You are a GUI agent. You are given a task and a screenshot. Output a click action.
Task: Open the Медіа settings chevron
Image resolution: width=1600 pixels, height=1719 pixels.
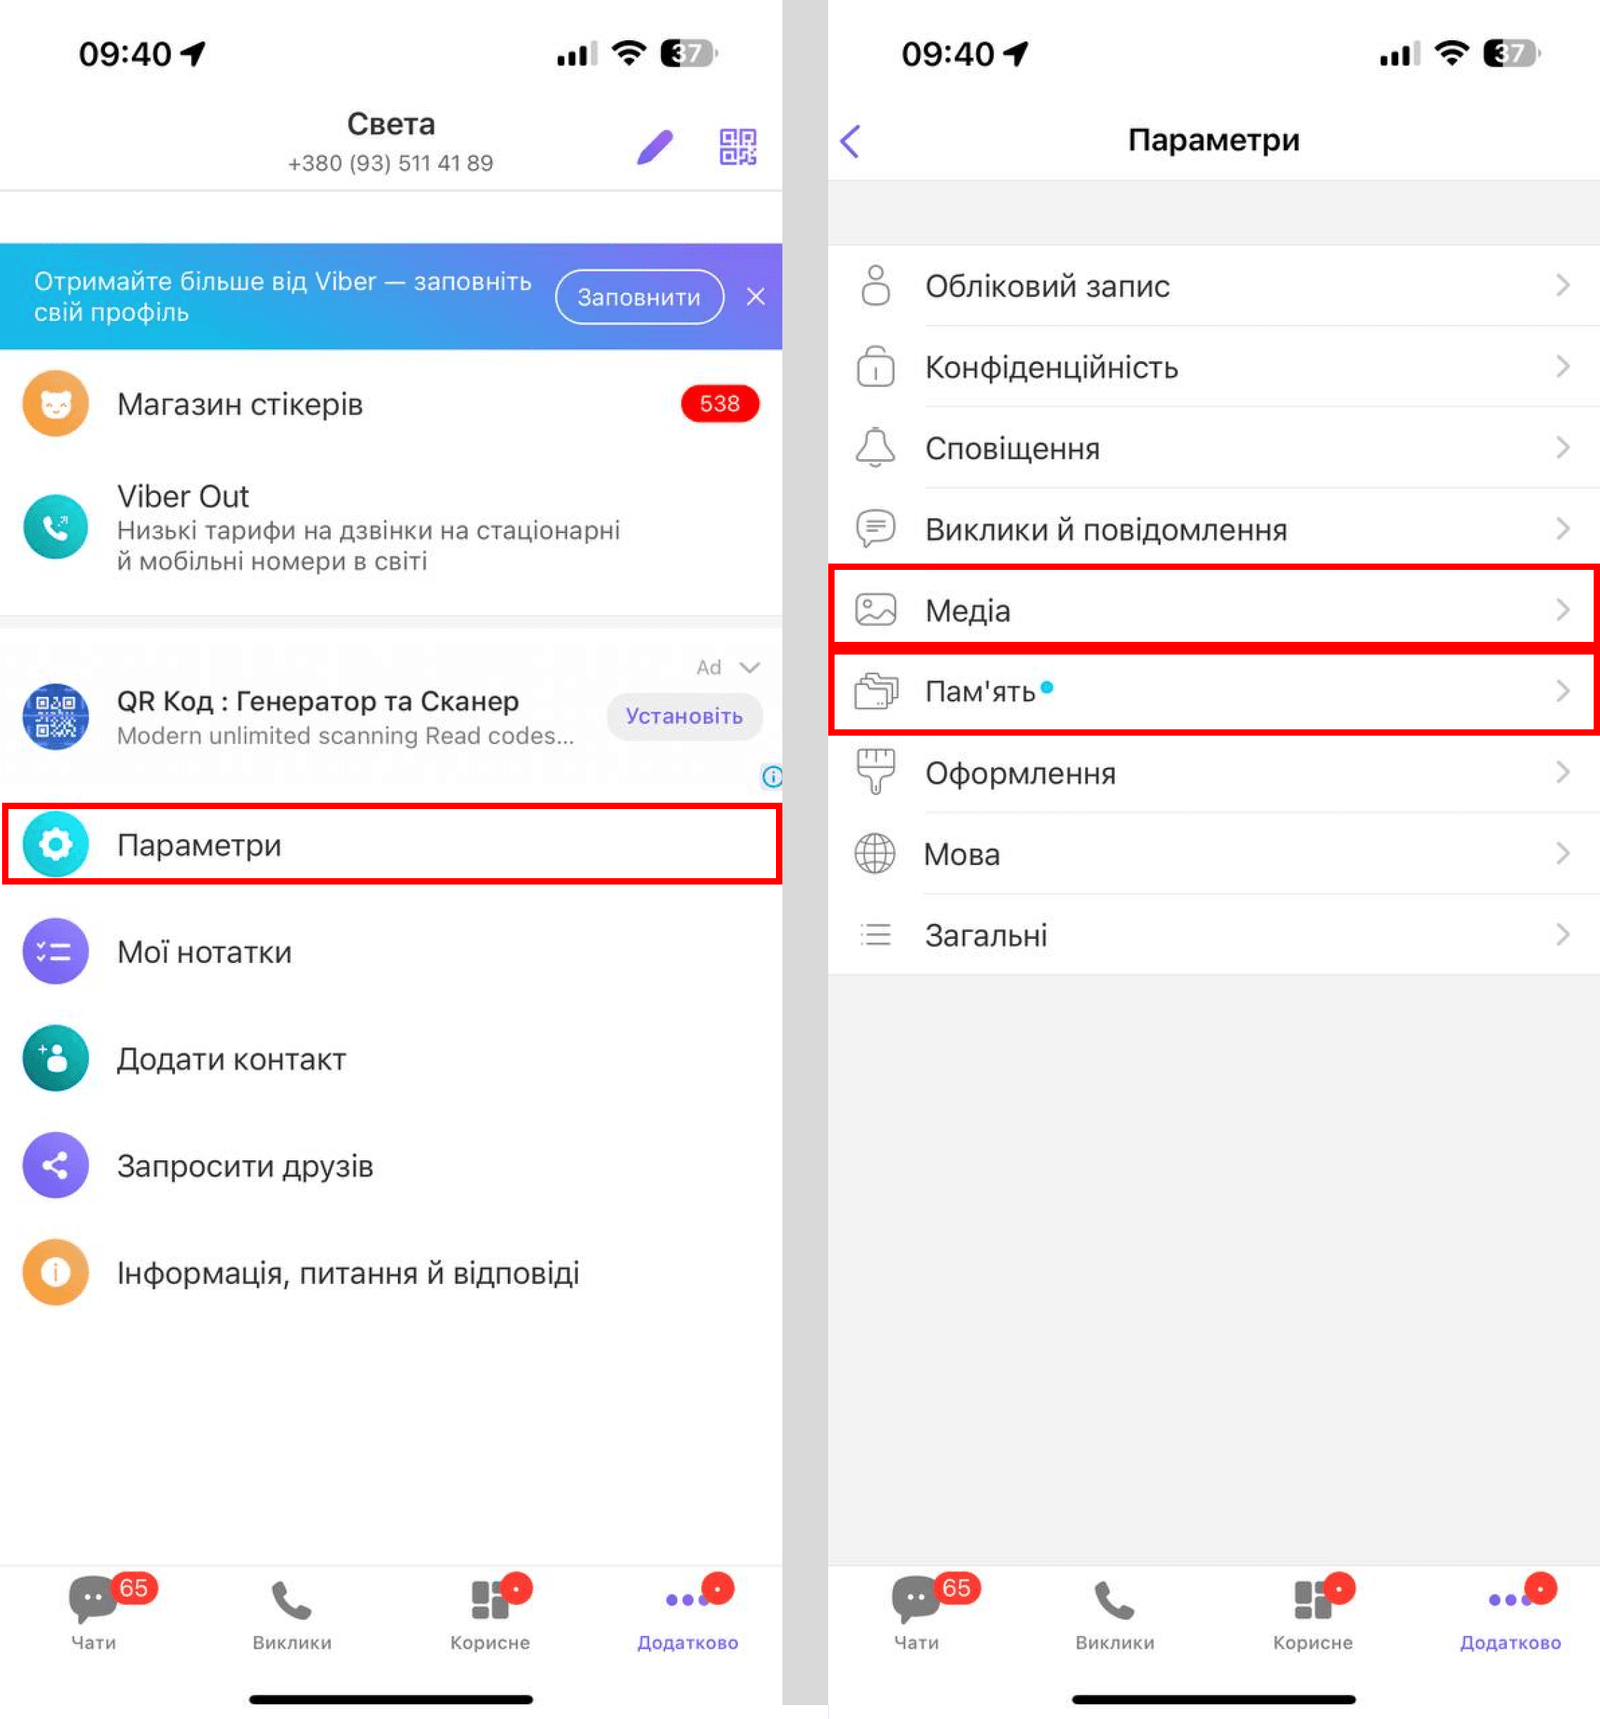click(1563, 610)
